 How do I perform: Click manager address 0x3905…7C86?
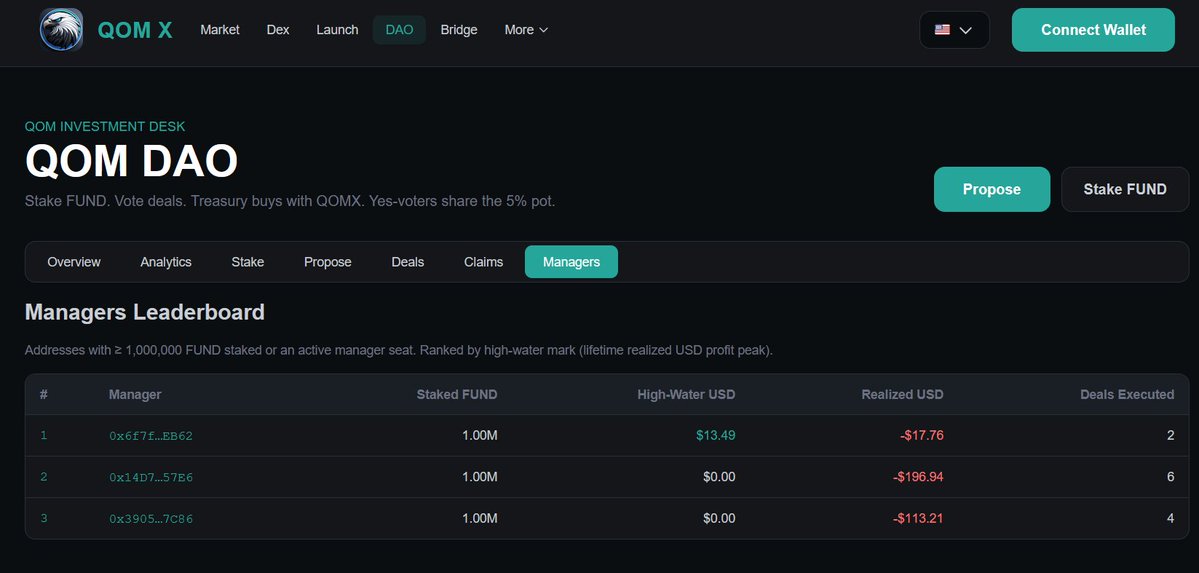pyautogui.click(x=151, y=519)
